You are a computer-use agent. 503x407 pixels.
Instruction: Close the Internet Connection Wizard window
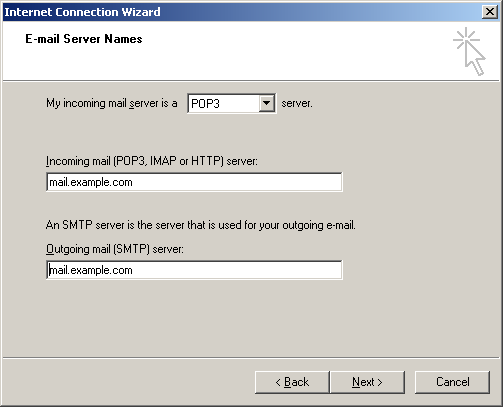tap(490, 12)
